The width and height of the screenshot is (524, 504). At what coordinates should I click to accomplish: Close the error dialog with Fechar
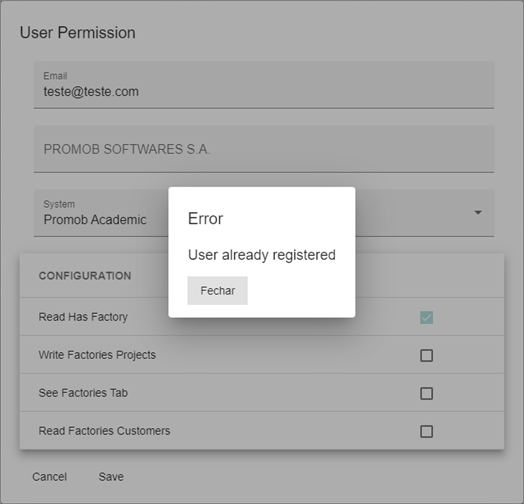pyautogui.click(x=217, y=290)
